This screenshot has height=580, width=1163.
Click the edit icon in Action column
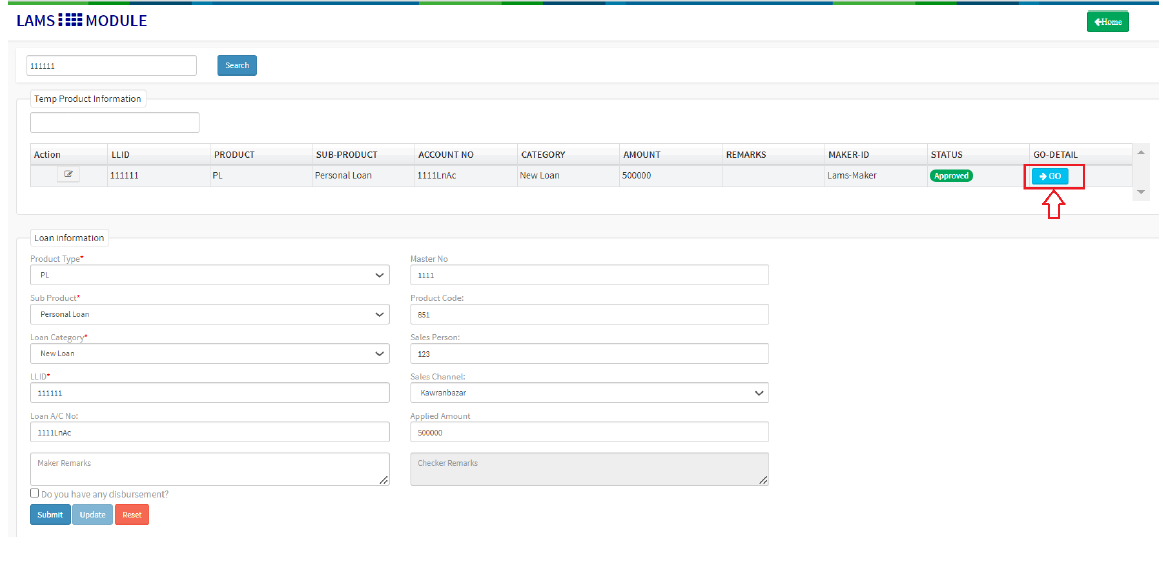point(69,175)
